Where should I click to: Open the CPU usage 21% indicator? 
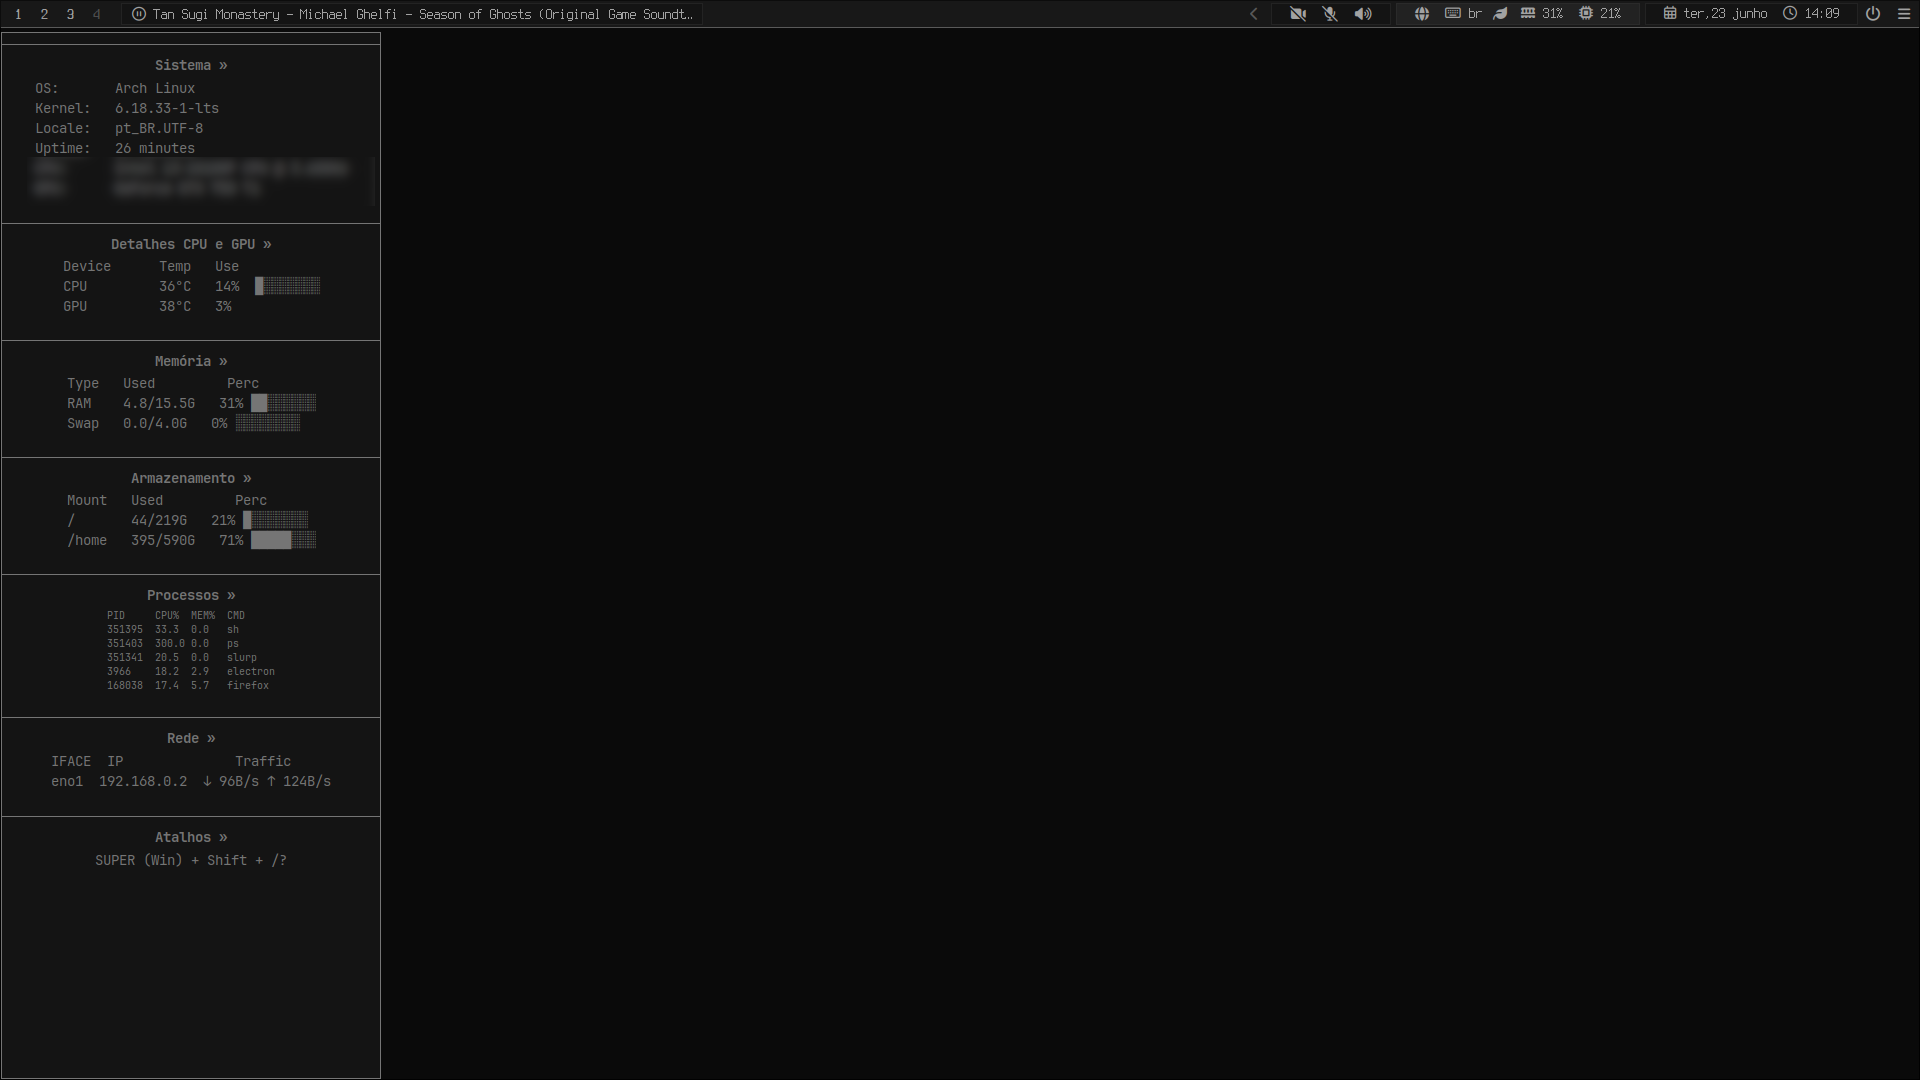click(x=1600, y=14)
